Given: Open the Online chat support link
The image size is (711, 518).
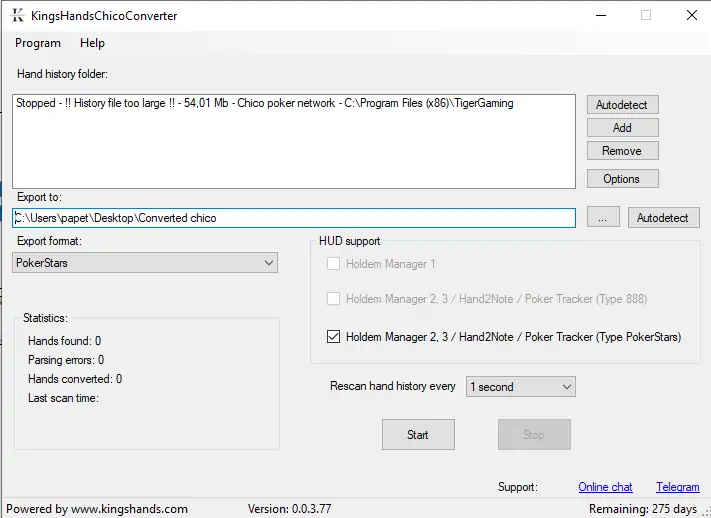Looking at the screenshot, I should [605, 487].
